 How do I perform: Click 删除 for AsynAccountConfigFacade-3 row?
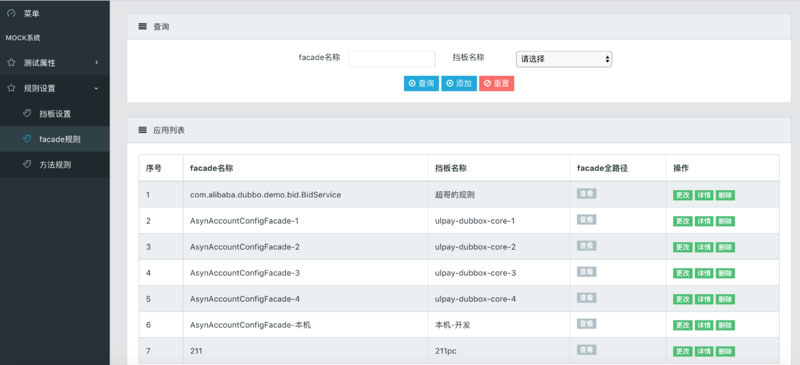725,274
